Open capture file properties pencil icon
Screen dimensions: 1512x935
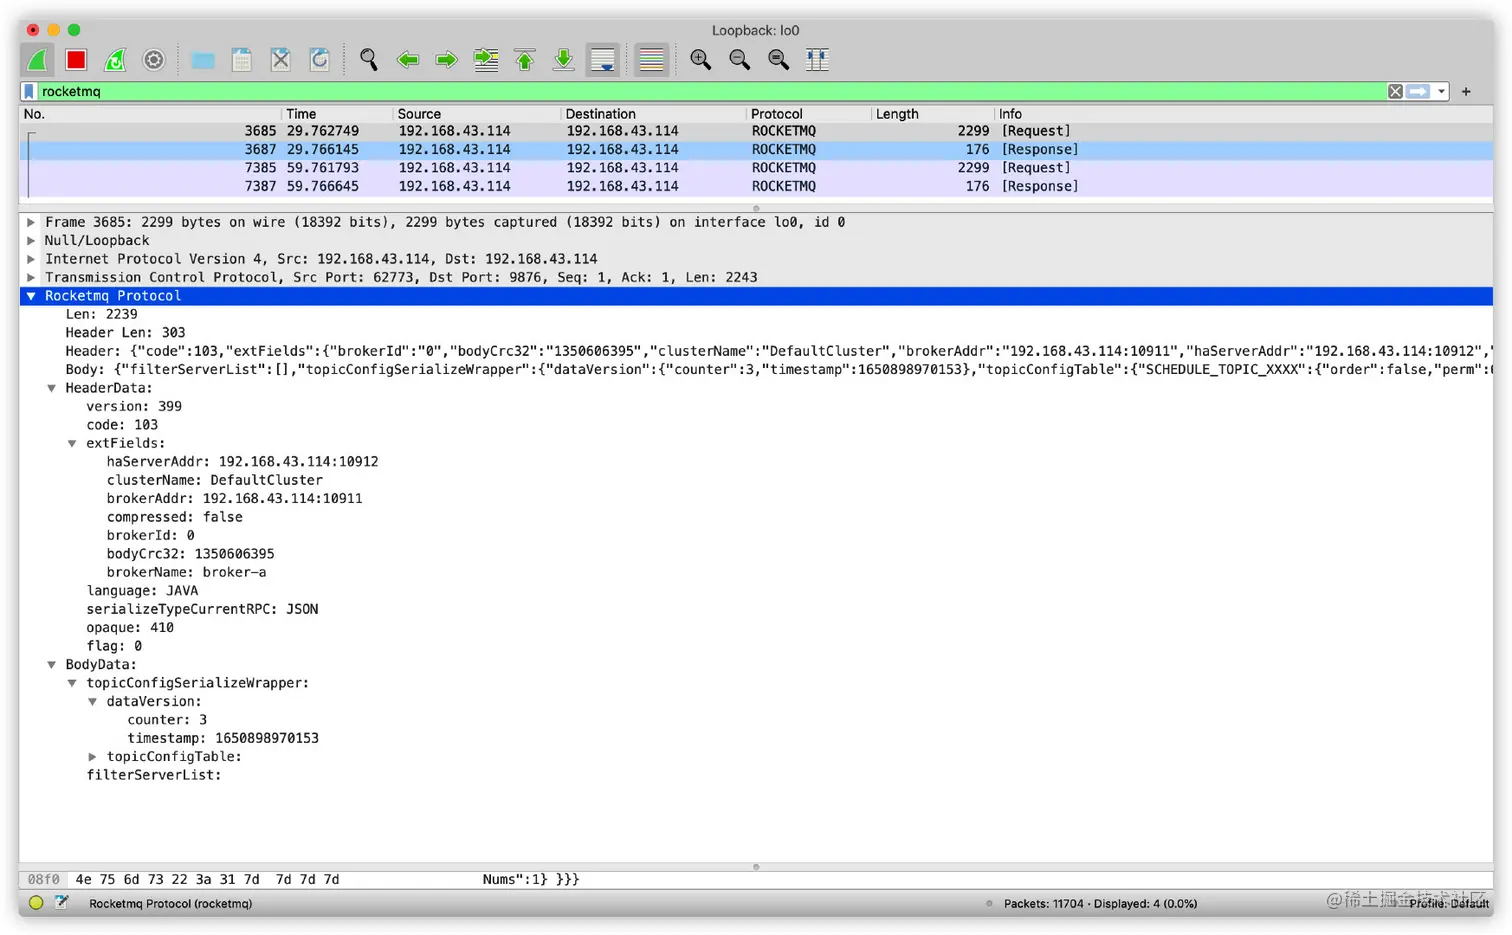coord(62,903)
